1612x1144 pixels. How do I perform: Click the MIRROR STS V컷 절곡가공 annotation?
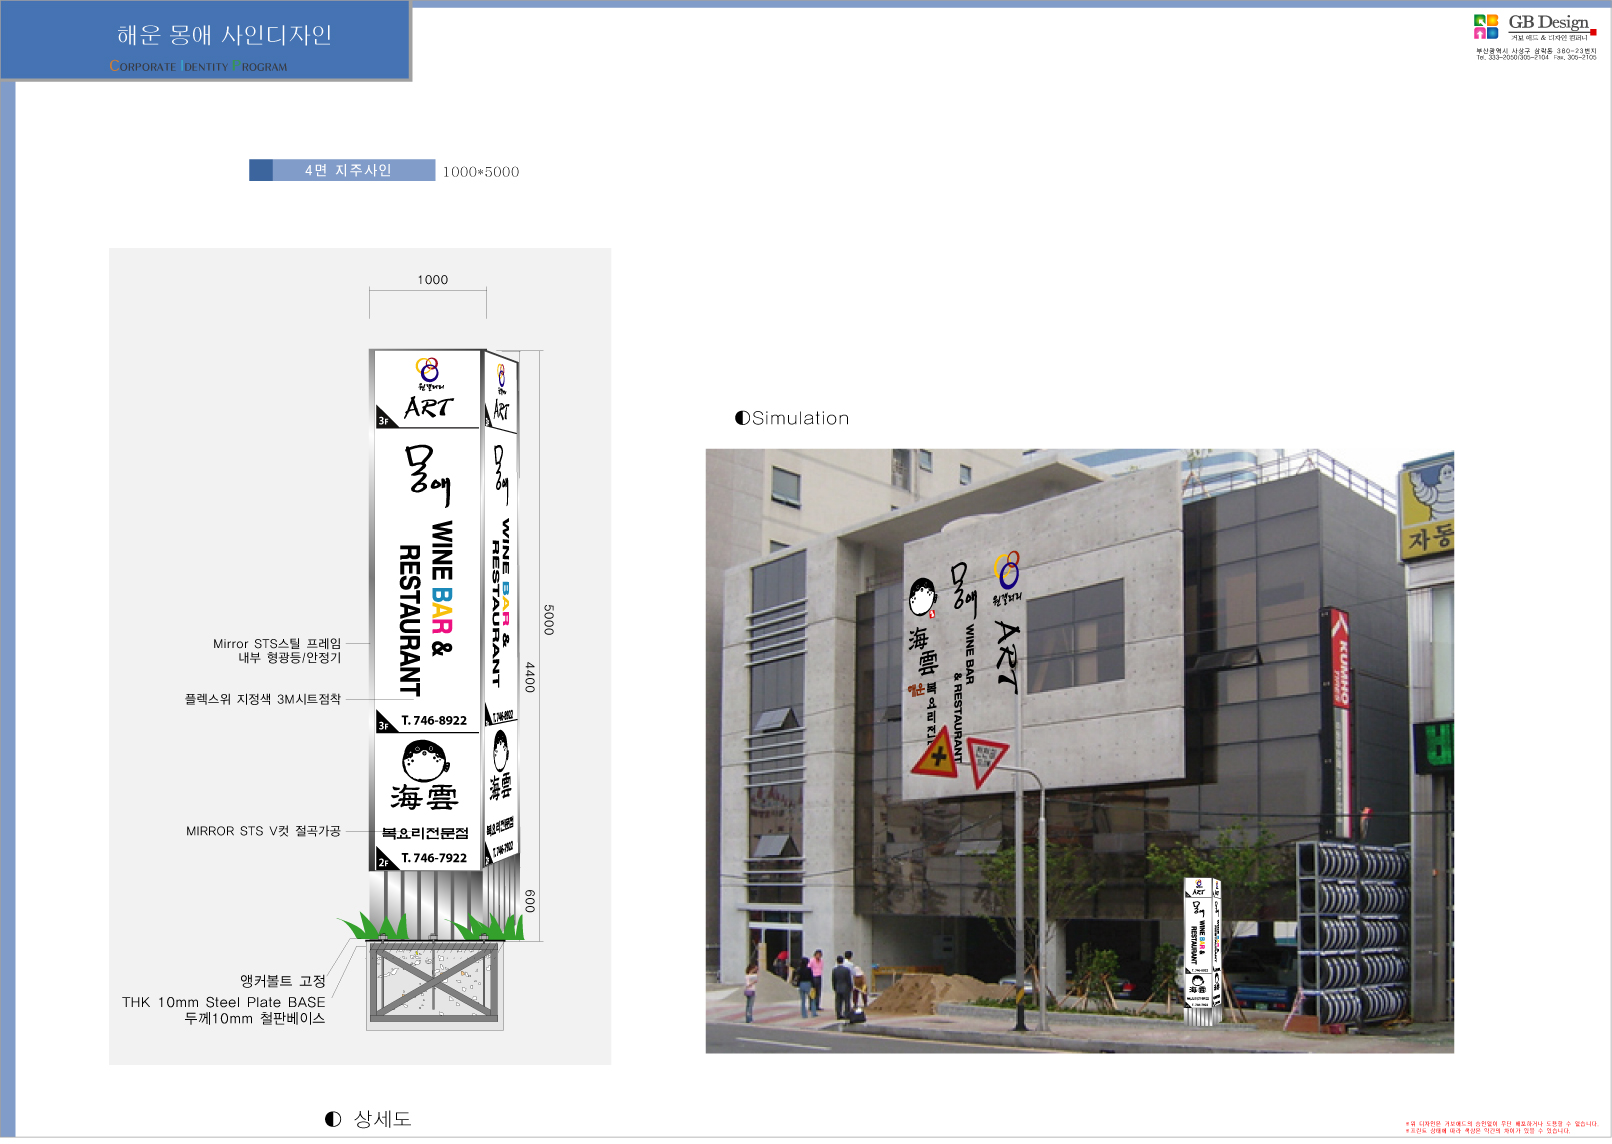pos(264,831)
